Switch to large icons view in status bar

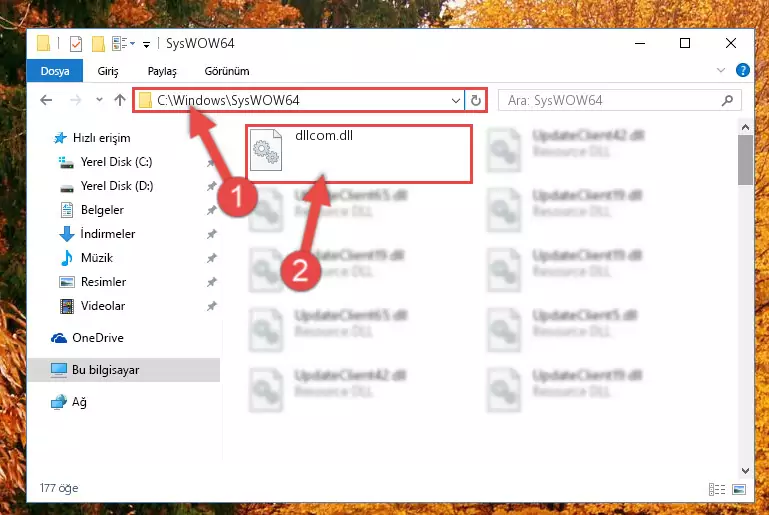[x=739, y=489]
